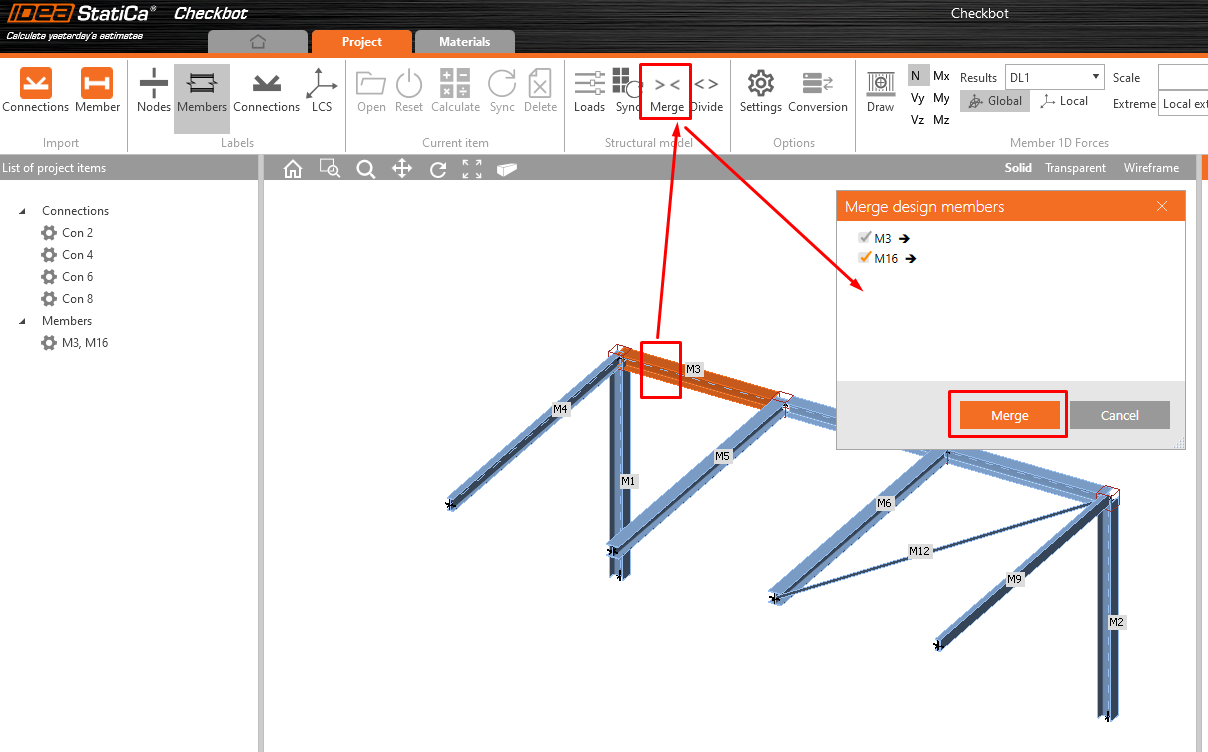This screenshot has width=1208, height=752.
Task: Uncheck M16 in the Merge design members dialog
Action: pos(866,257)
